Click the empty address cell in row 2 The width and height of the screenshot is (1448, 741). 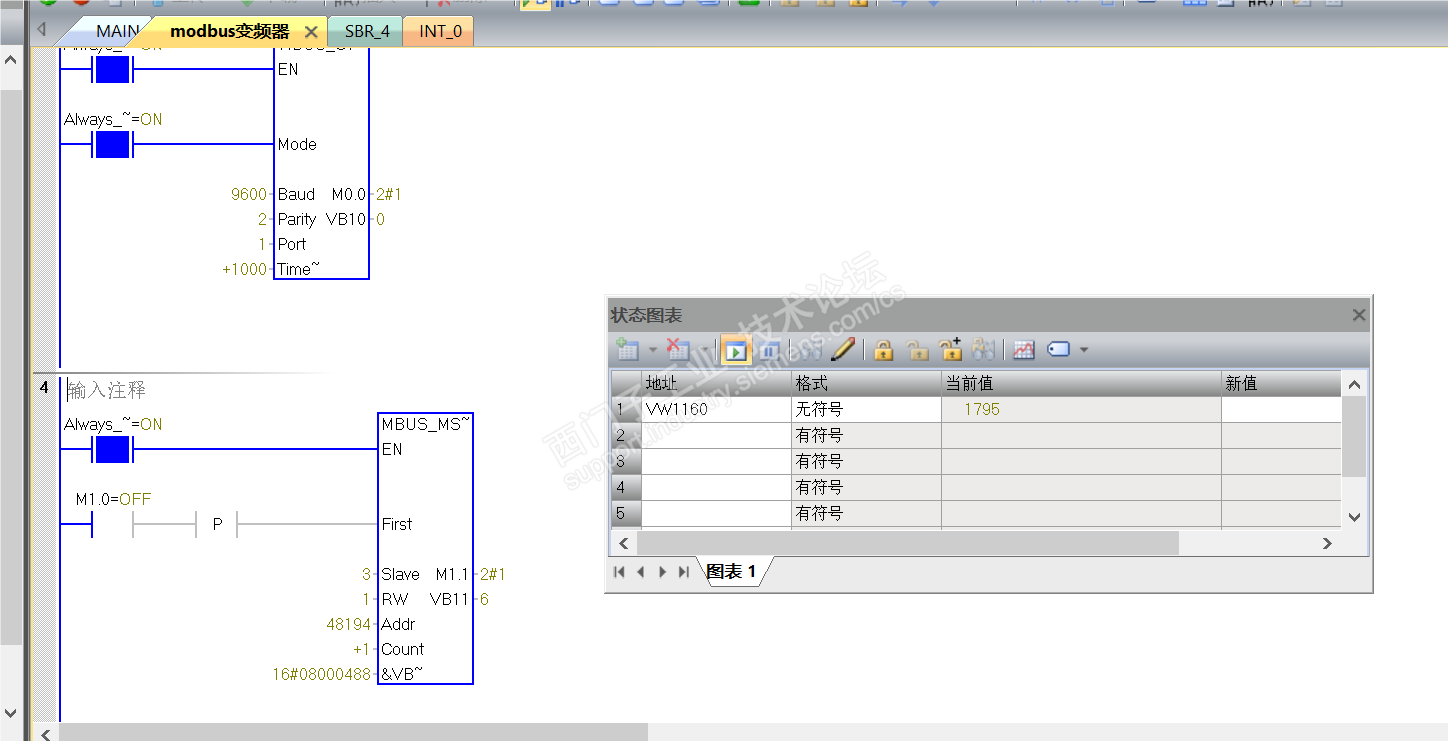[x=716, y=435]
